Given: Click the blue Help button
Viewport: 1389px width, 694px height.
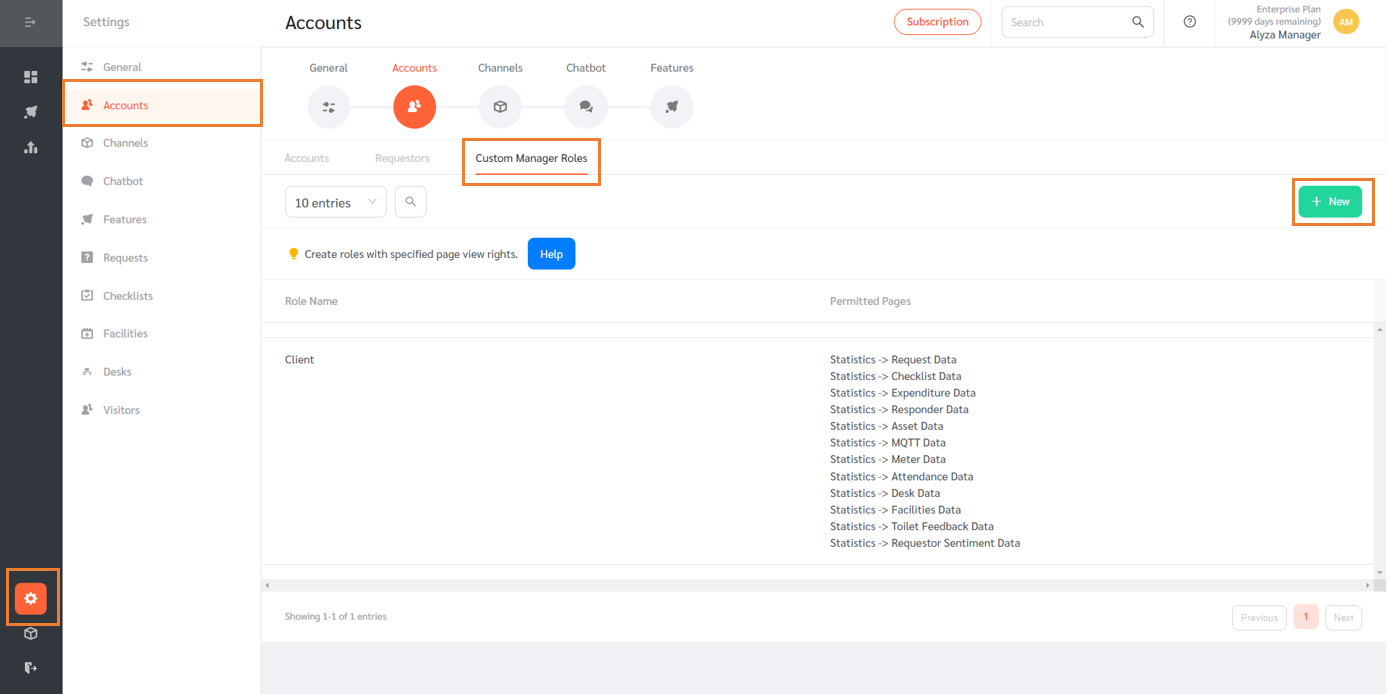Looking at the screenshot, I should [x=551, y=253].
